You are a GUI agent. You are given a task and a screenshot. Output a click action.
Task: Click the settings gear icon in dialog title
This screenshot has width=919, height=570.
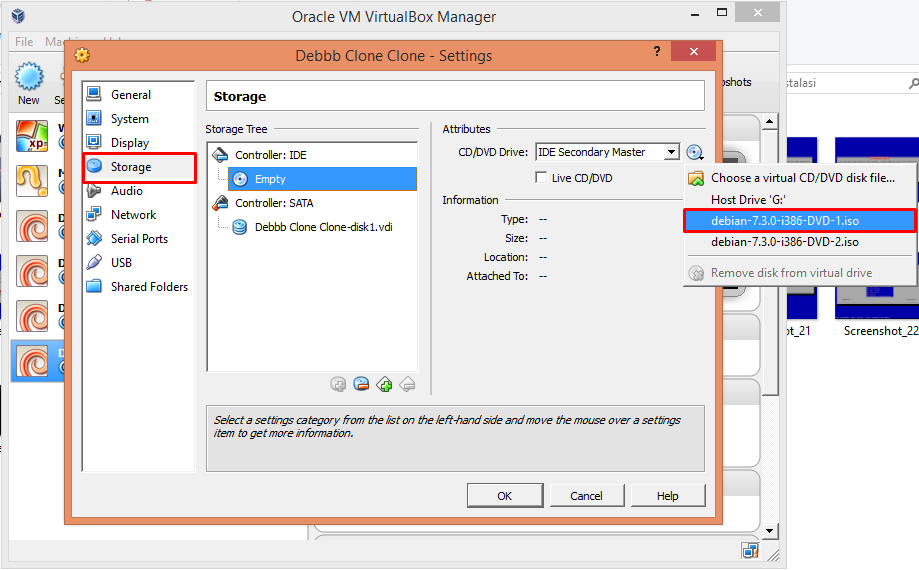click(82, 55)
